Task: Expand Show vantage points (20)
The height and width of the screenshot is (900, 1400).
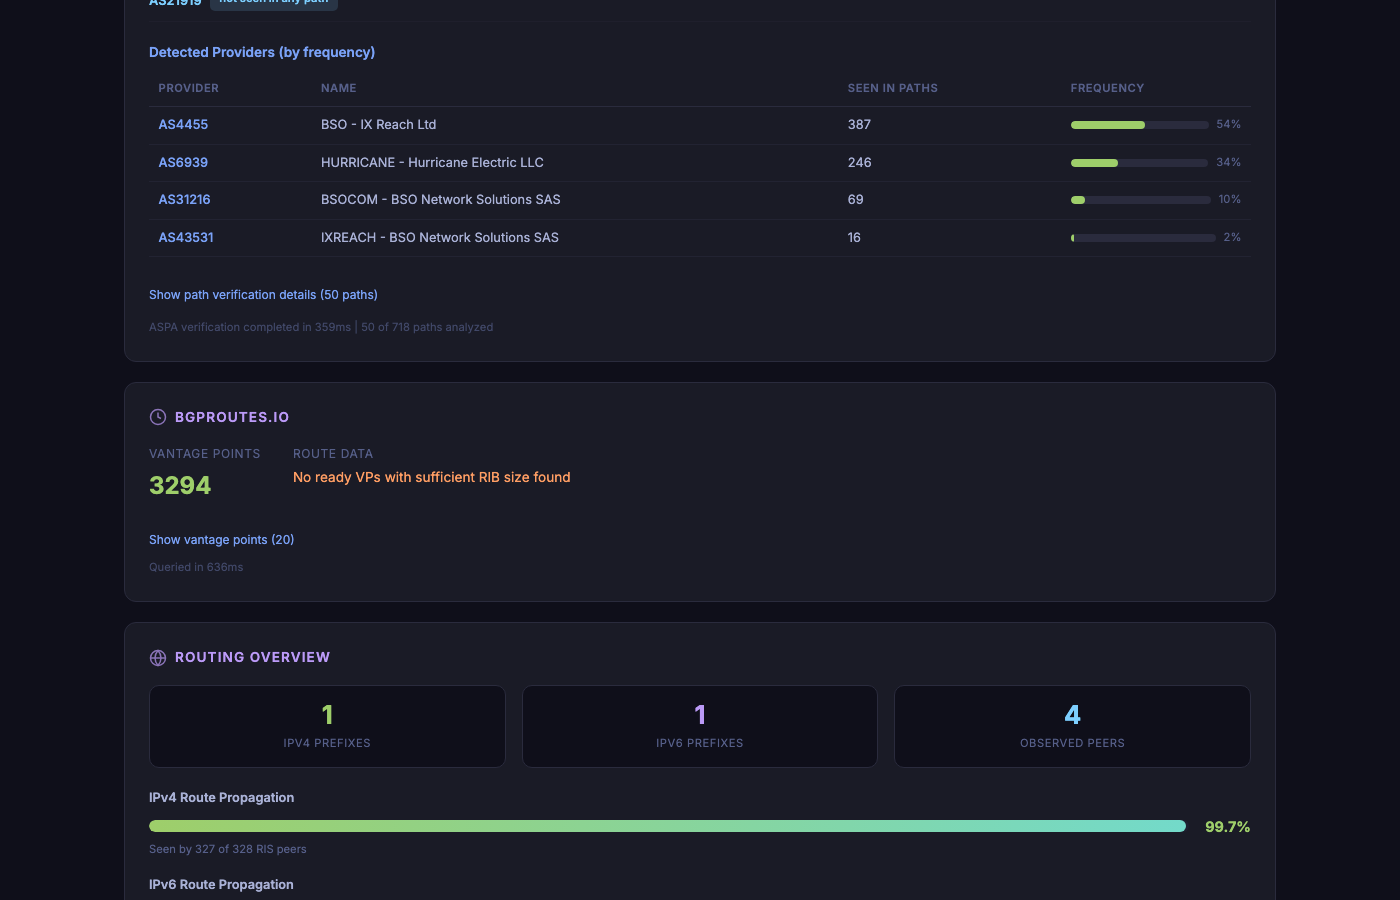Action: point(221,540)
